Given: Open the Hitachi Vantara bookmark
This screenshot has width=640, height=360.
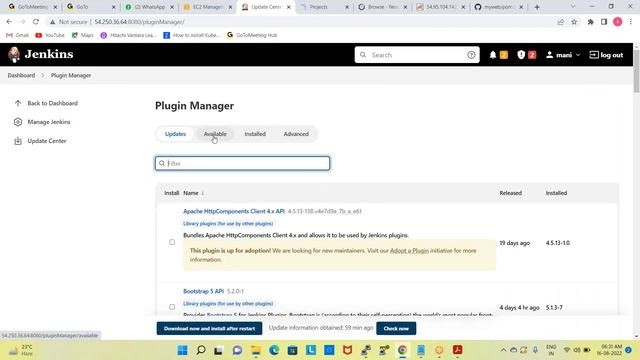Looking at the screenshot, I should pyautogui.click(x=128, y=35).
